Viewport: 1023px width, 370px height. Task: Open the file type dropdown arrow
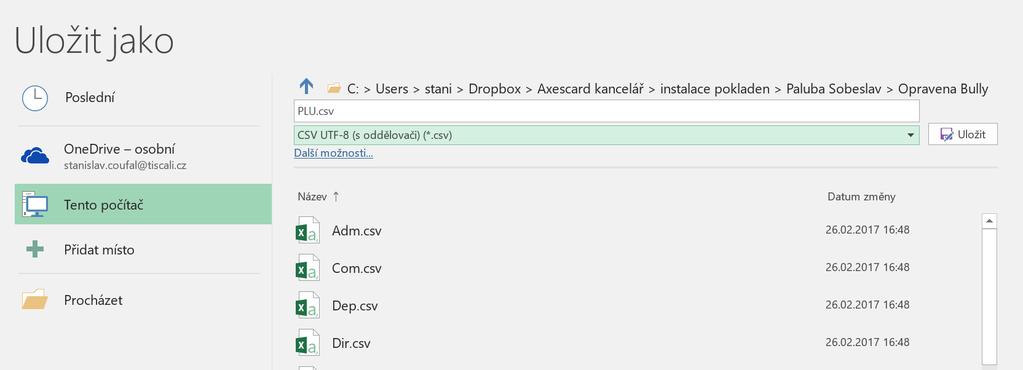910,135
